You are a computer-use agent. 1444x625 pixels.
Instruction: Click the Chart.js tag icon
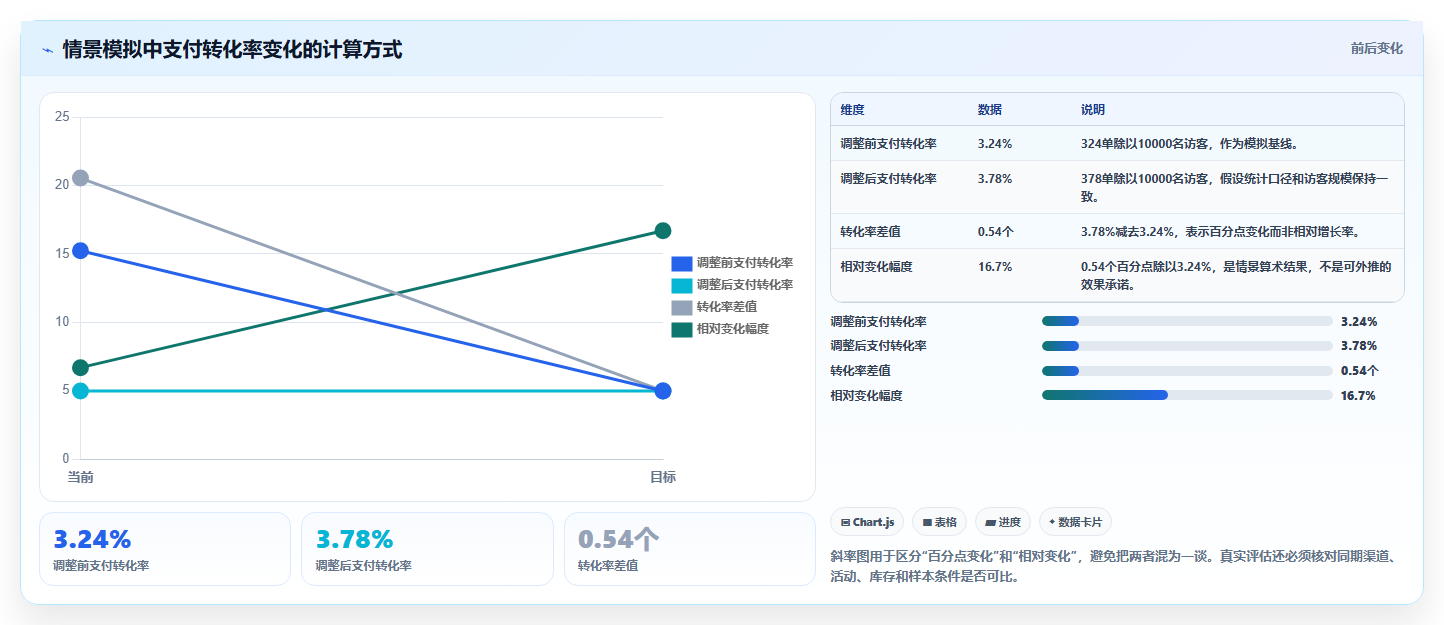pyautogui.click(x=846, y=522)
